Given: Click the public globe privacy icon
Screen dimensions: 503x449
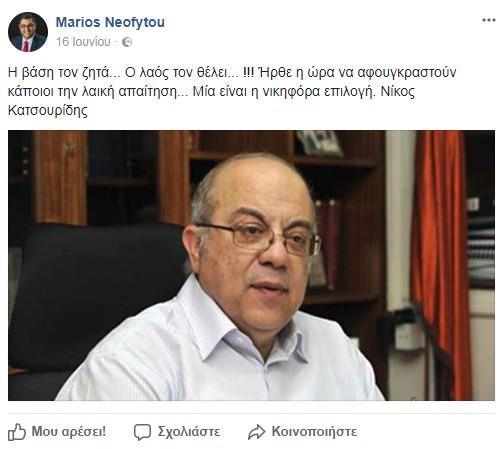Looking at the screenshot, I should point(127,42).
